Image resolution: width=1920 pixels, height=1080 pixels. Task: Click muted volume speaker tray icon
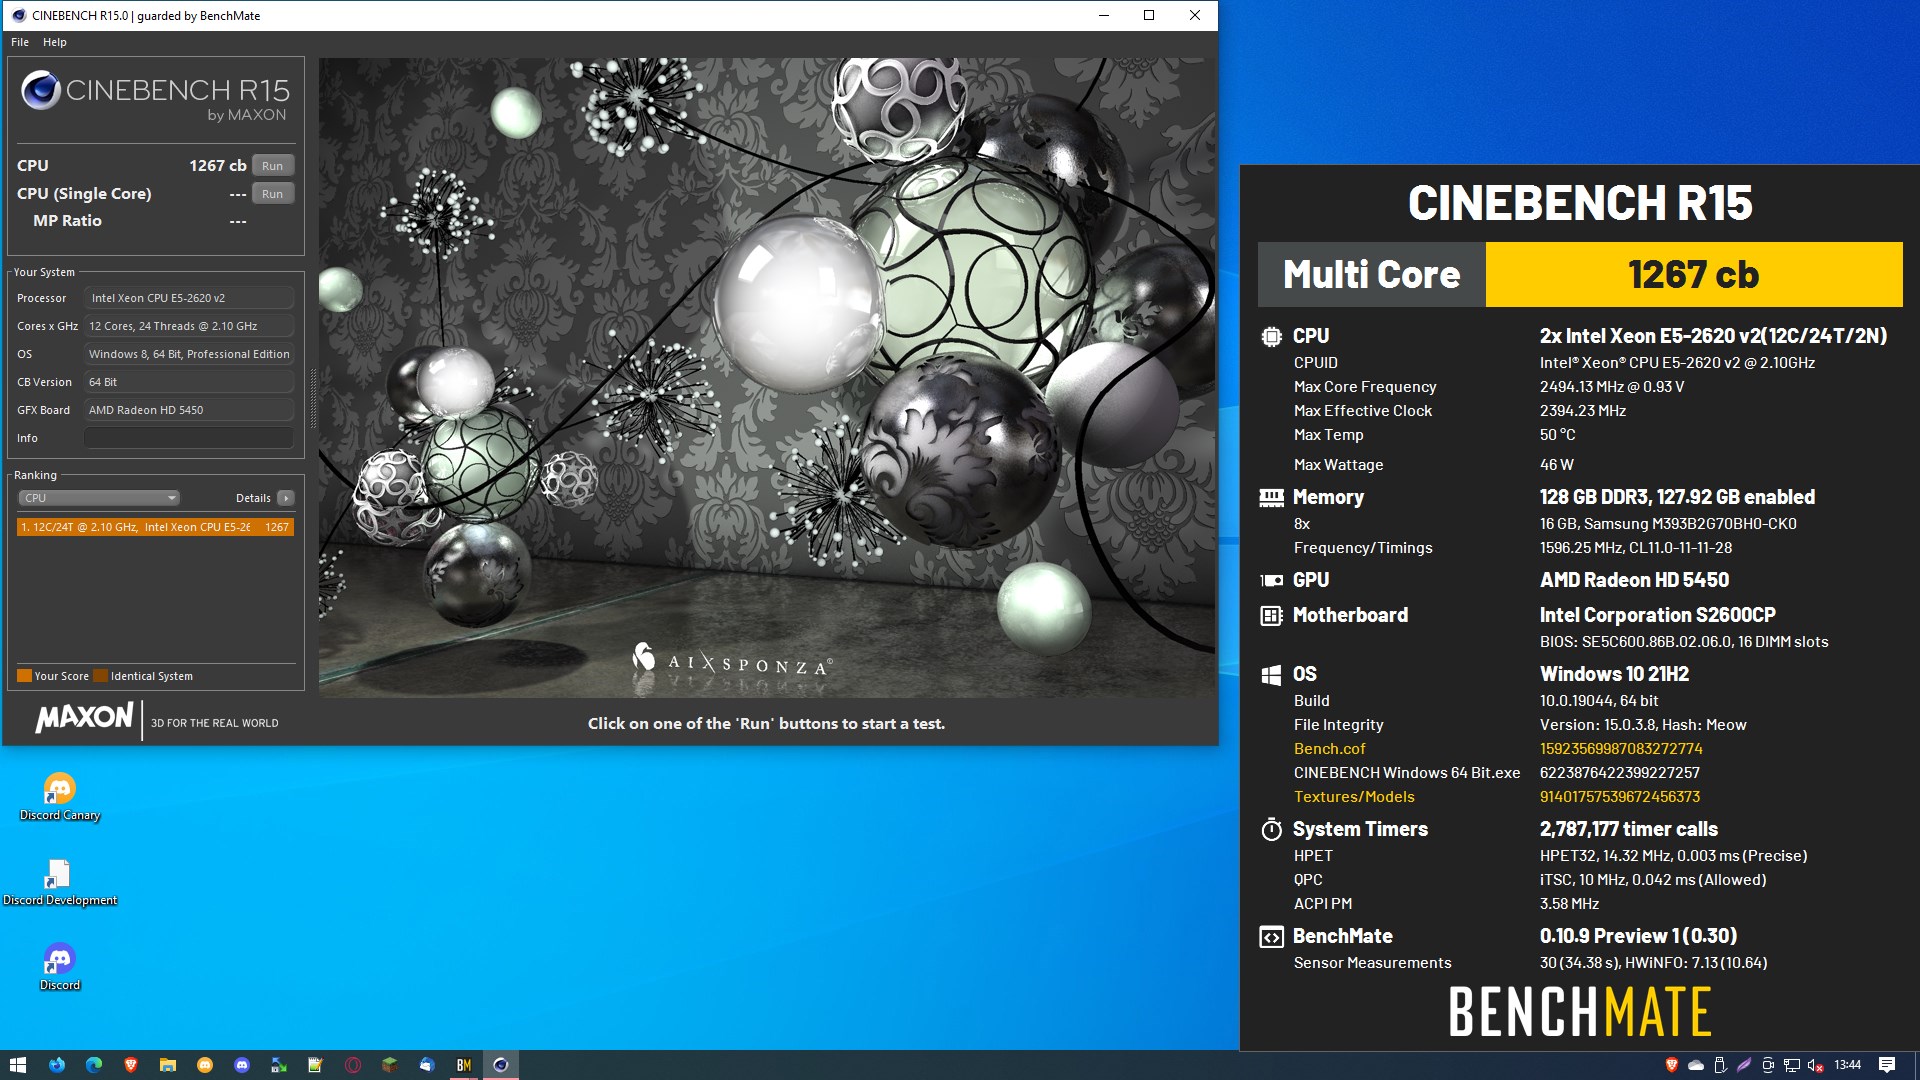click(1816, 1065)
